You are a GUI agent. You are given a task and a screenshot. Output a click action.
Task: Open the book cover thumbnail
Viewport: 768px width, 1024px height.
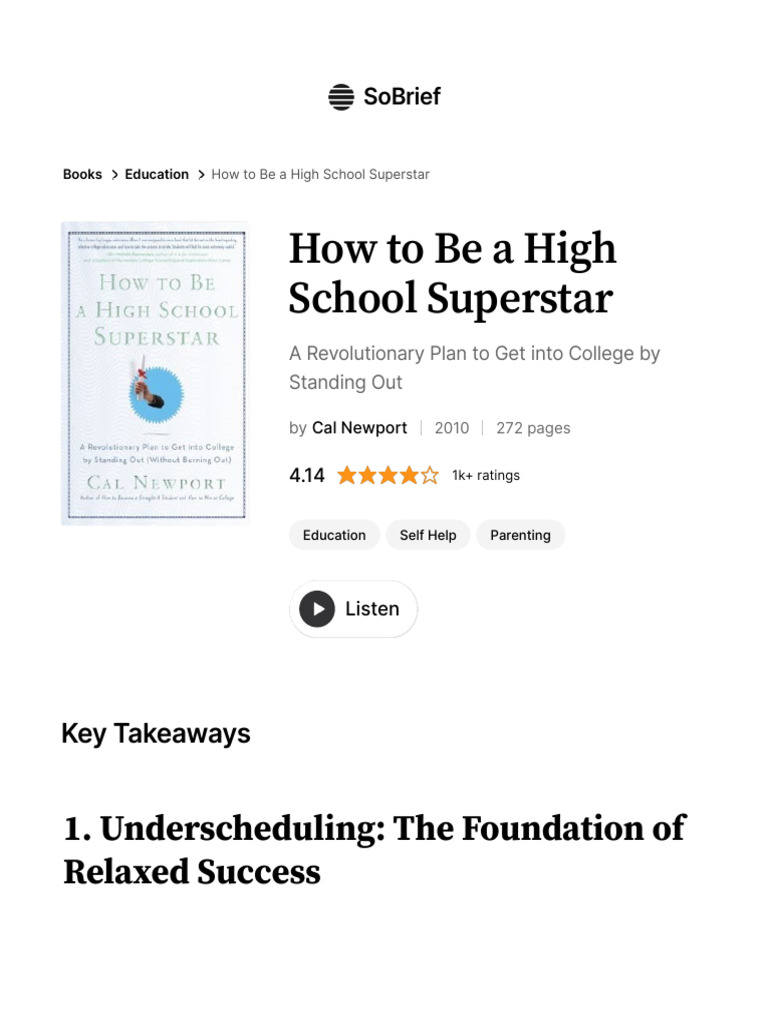coord(154,373)
